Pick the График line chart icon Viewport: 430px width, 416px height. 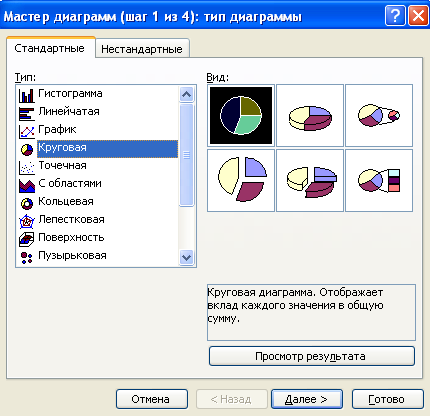(x=27, y=131)
